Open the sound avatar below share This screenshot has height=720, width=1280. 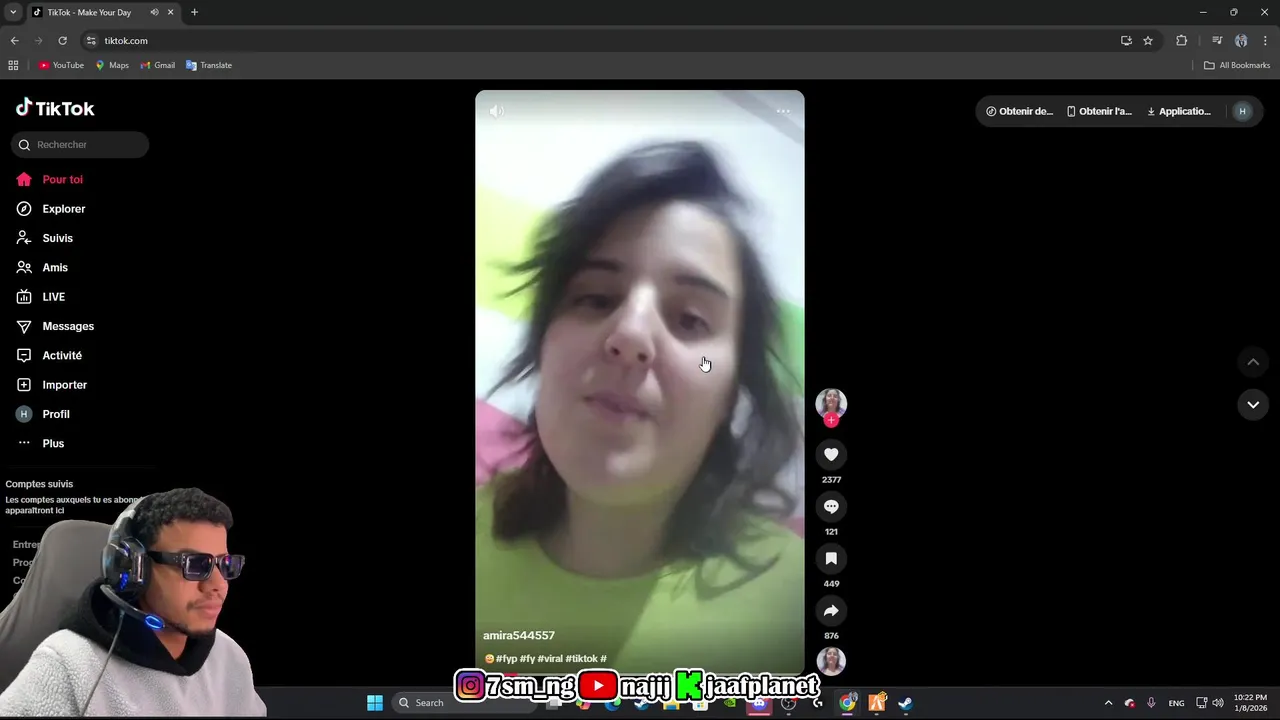tap(831, 661)
